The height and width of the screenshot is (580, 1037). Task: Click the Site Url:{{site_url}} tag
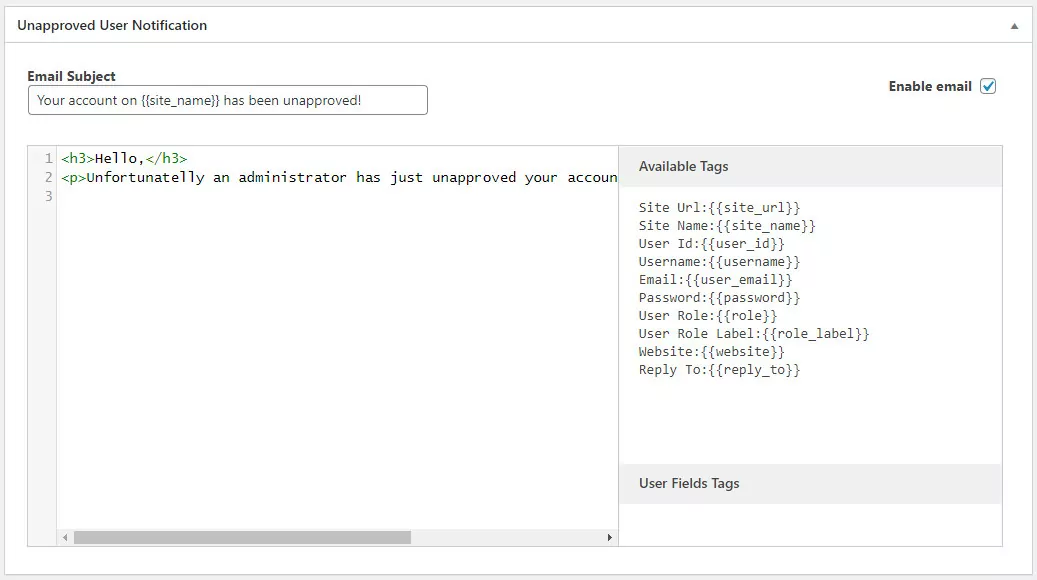pyautogui.click(x=719, y=208)
